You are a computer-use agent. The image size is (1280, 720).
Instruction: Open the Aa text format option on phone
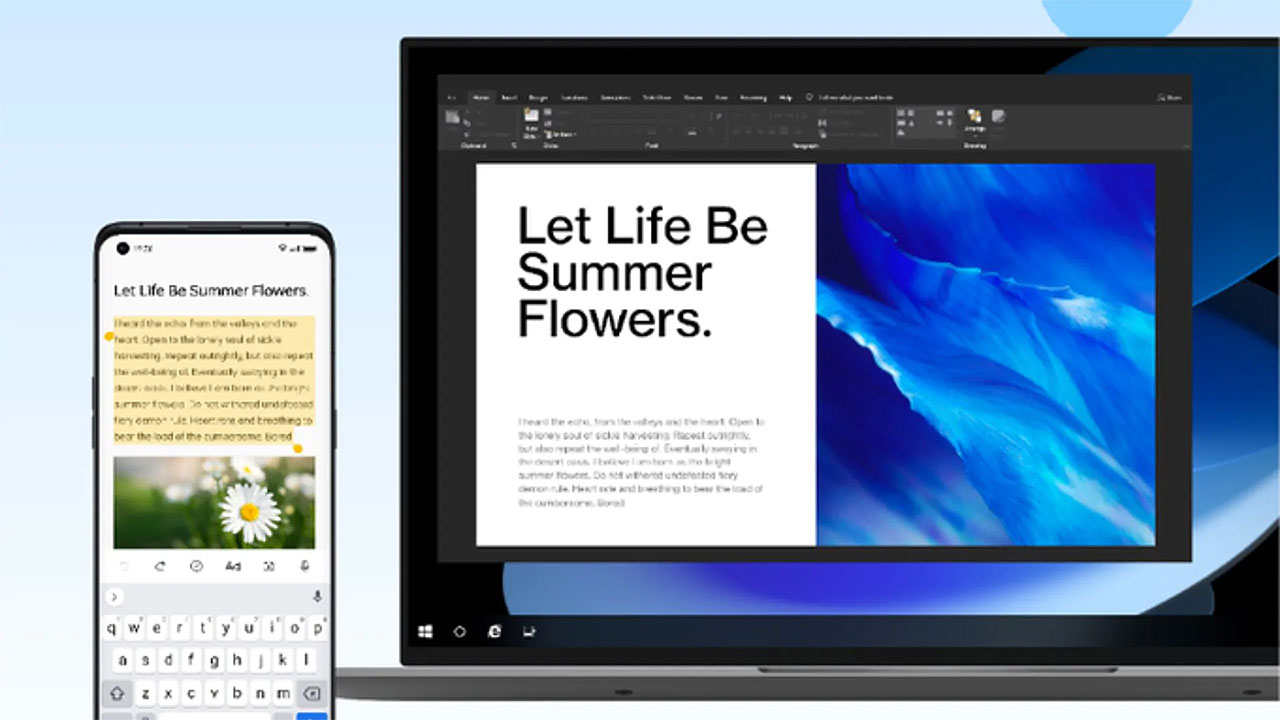point(233,566)
